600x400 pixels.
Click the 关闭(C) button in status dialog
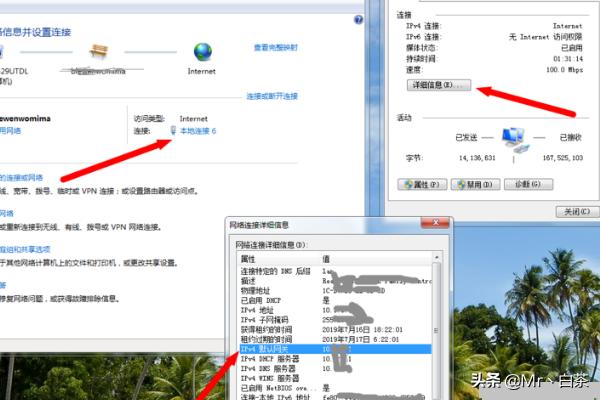(x=577, y=212)
